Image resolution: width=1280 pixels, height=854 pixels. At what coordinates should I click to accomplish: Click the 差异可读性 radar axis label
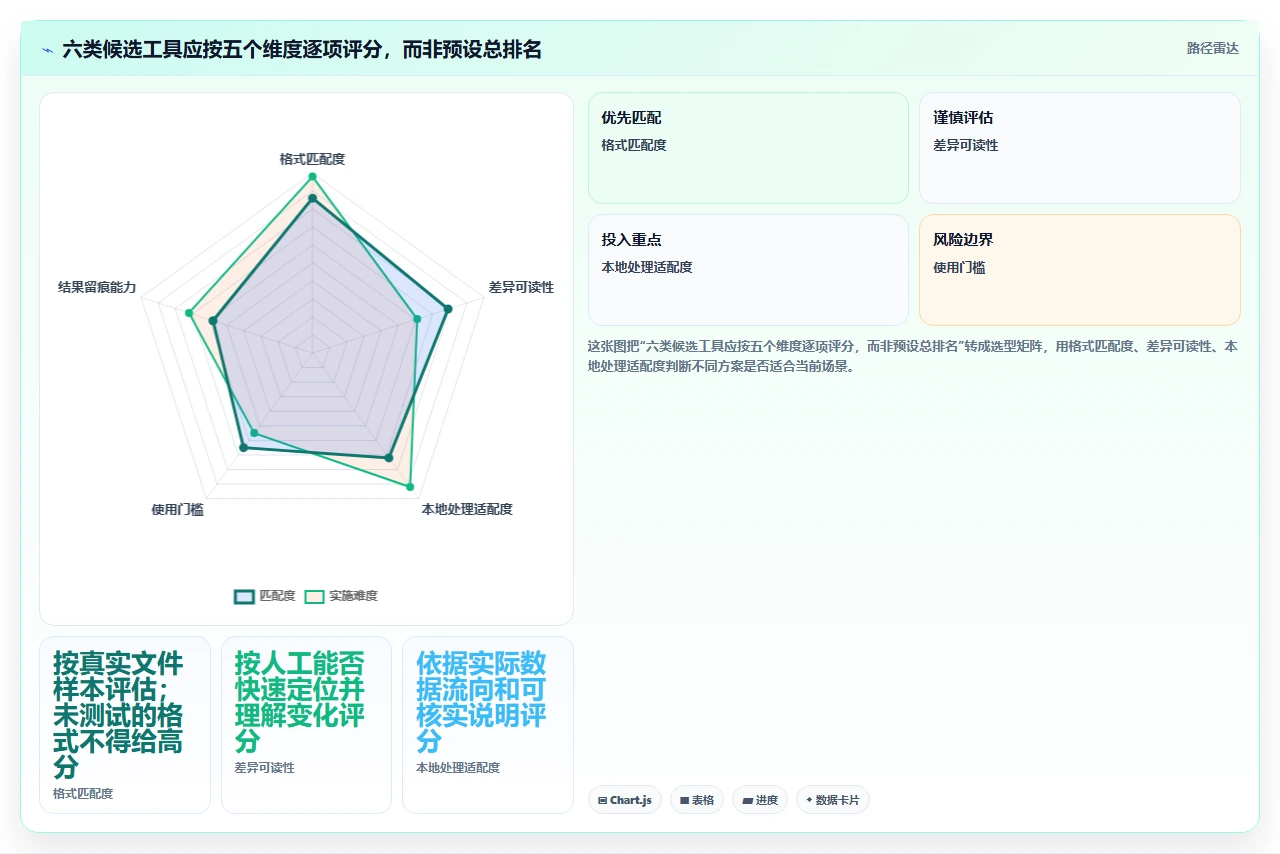[x=521, y=287]
